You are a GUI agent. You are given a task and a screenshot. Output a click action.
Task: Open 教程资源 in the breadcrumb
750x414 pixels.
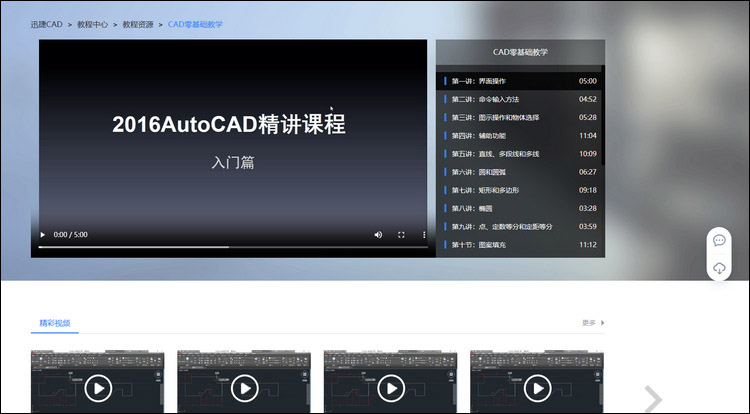coord(138,24)
